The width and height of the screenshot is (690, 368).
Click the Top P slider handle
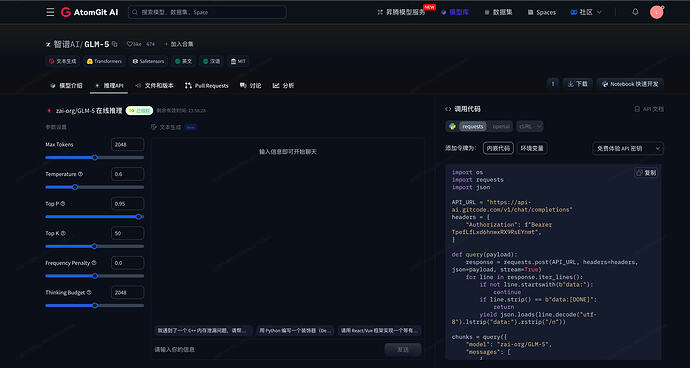[x=139, y=217]
